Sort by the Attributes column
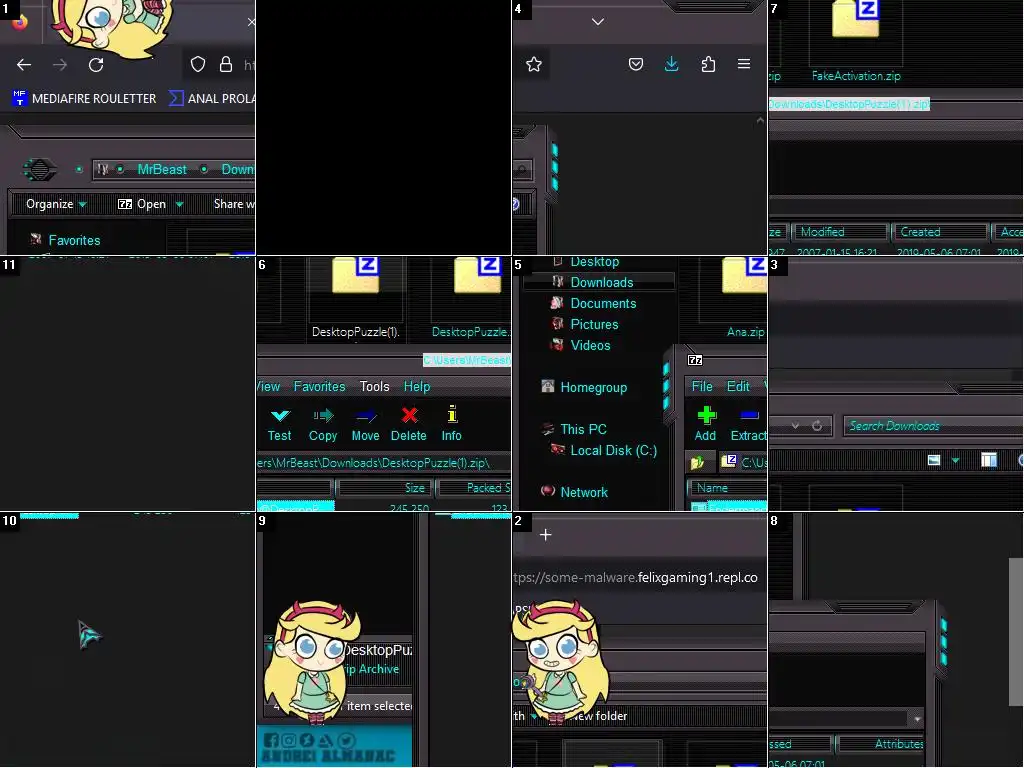This screenshot has width=1024, height=768. click(x=882, y=743)
